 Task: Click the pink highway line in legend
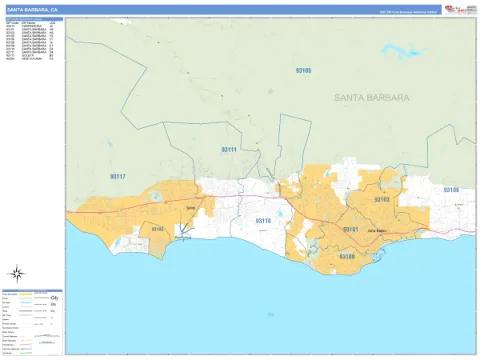click(26, 344)
